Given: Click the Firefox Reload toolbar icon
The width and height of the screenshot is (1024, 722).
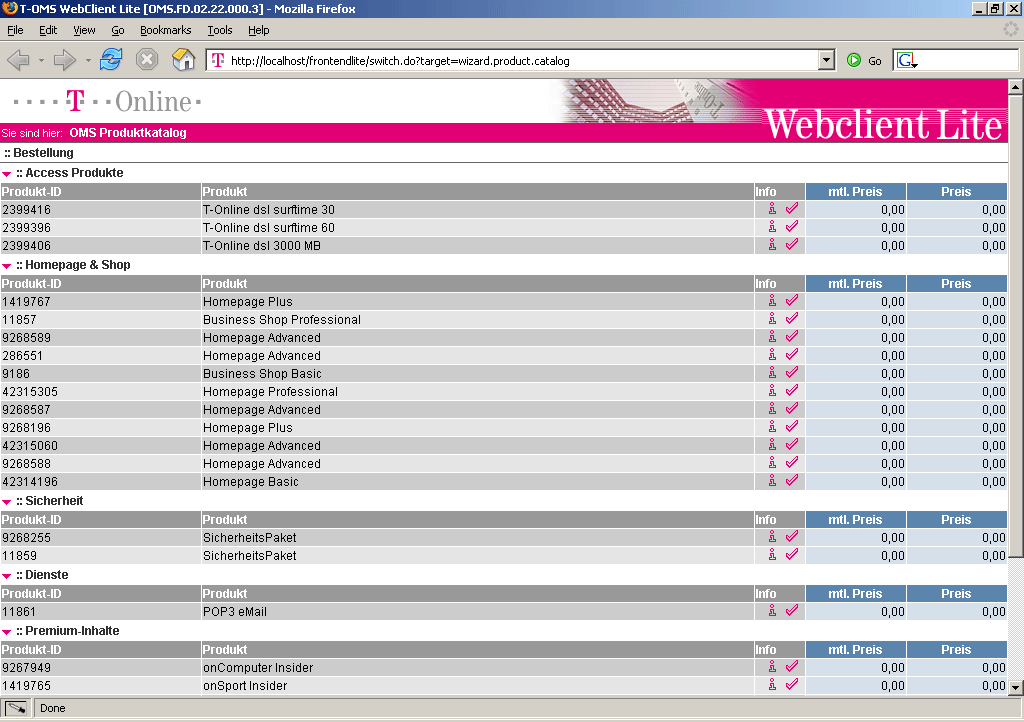Looking at the screenshot, I should (111, 60).
